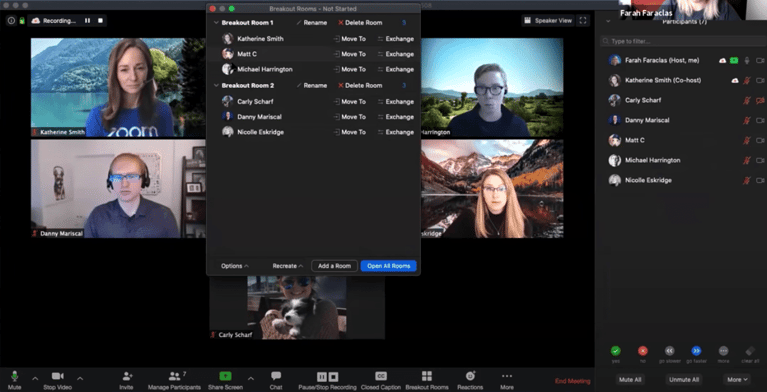Screen dimensions: 767x392
Task: Toggle Carly Scharf's video camera icon
Action: coord(760,100)
